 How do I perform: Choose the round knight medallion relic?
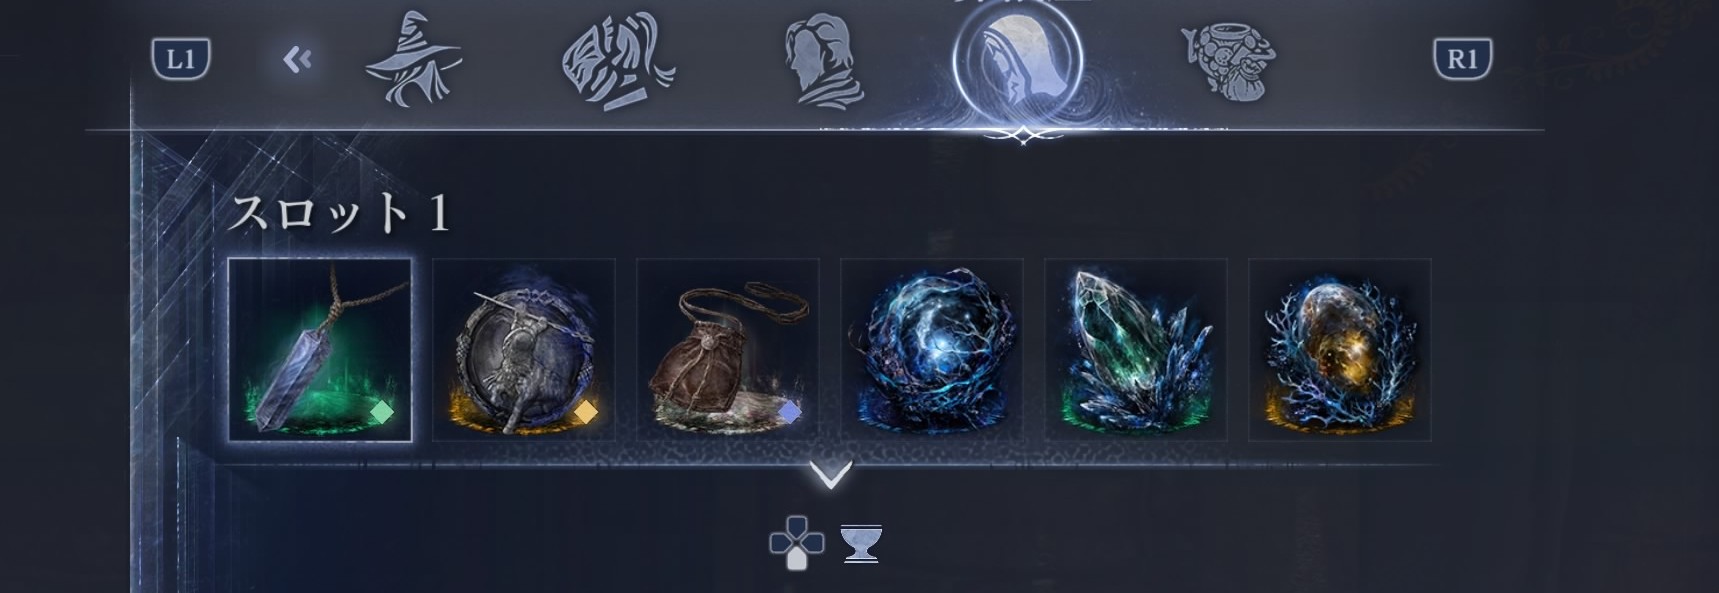pyautogui.click(x=524, y=350)
